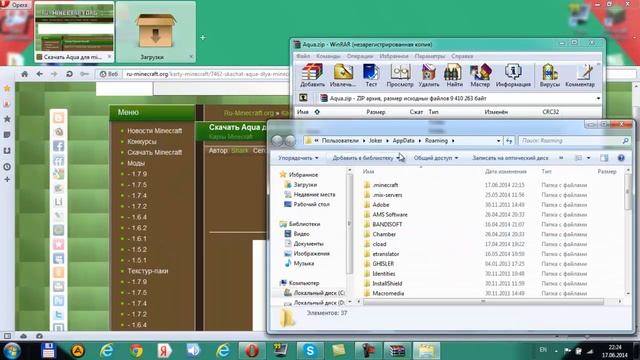Click Записать на оптический диск button

click(510, 158)
